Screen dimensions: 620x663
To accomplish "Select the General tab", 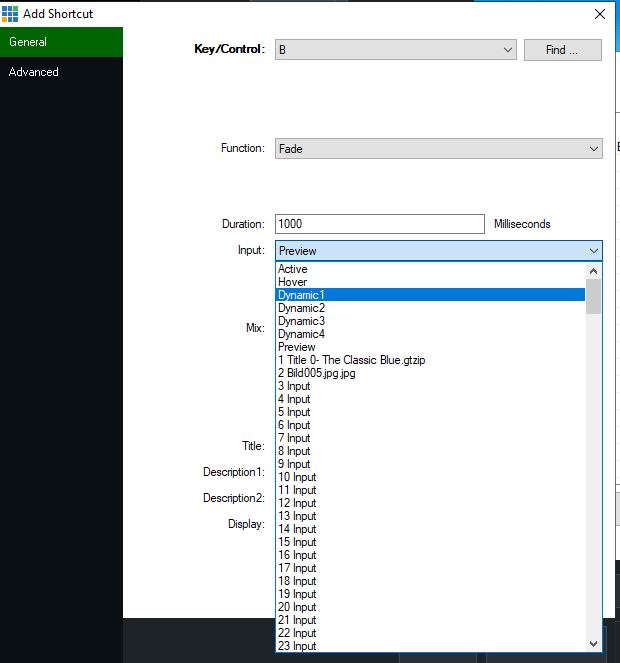I will point(28,42).
